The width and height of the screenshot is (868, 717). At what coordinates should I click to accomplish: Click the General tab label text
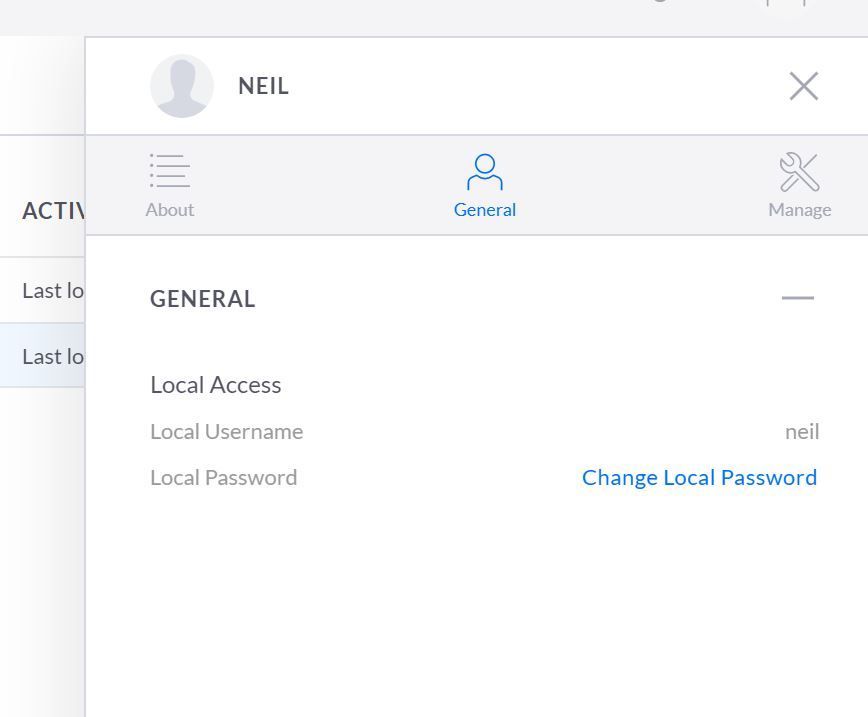[x=485, y=210]
